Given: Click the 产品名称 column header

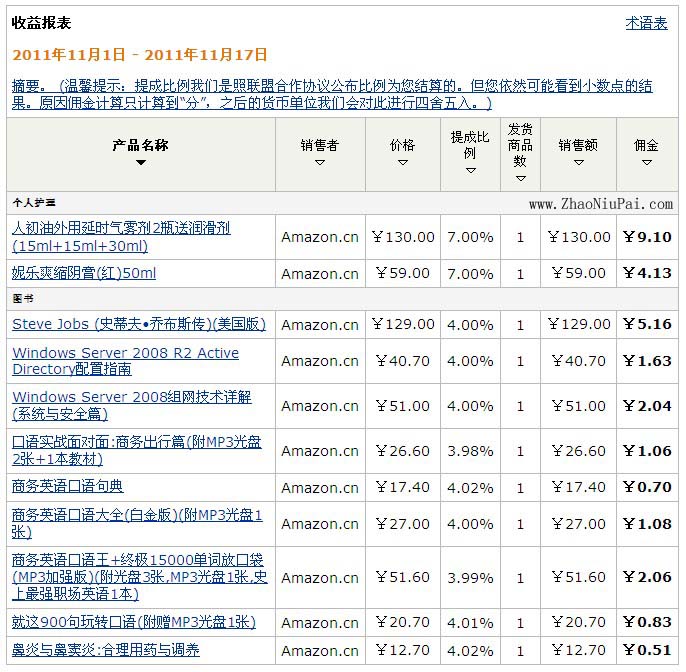Looking at the screenshot, I should click(140, 145).
